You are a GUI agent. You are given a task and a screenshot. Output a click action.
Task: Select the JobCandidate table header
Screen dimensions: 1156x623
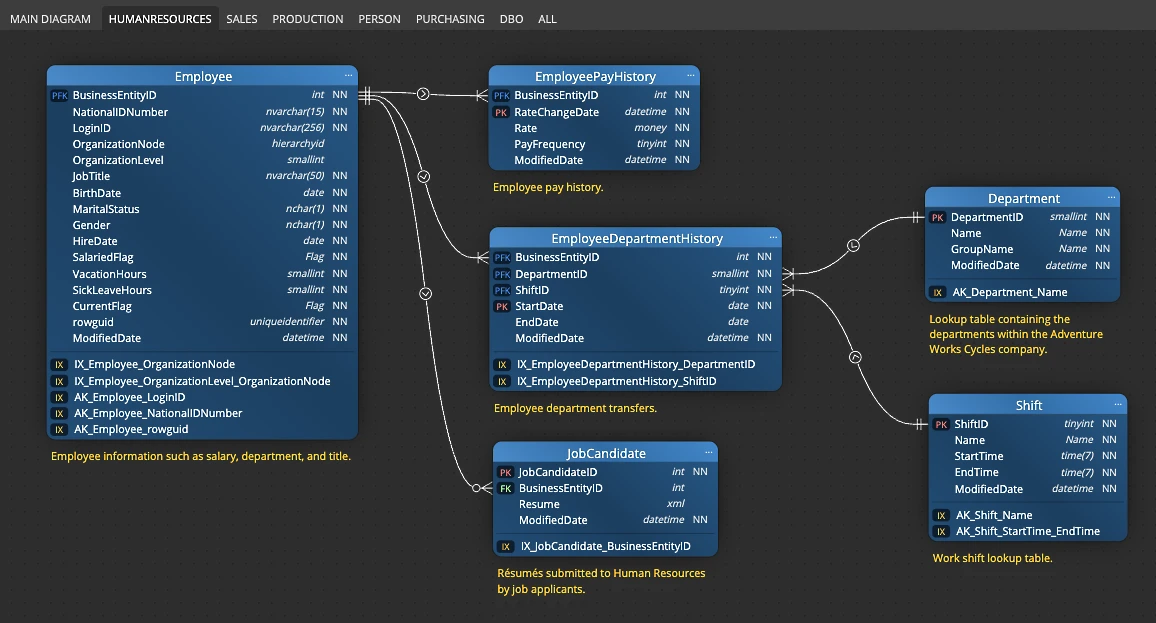605,453
